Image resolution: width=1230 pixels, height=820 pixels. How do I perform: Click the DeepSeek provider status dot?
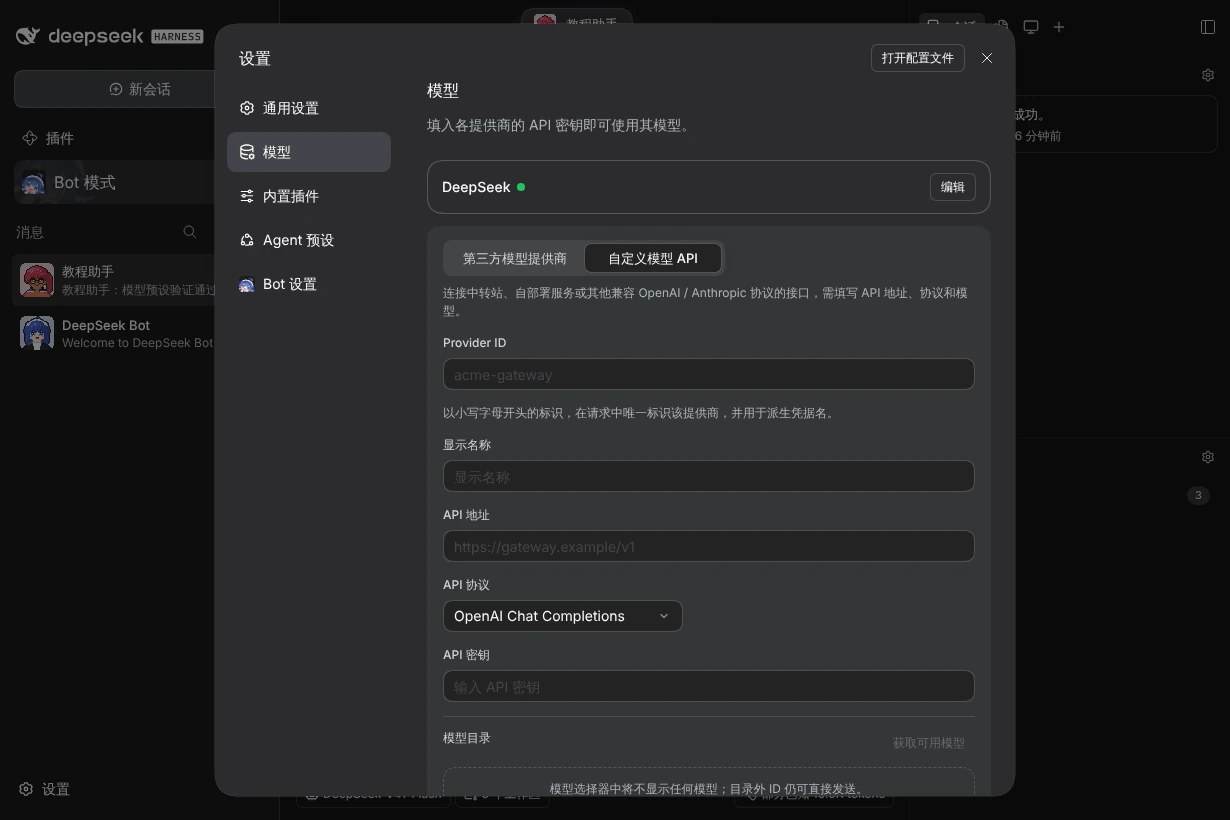[521, 187]
